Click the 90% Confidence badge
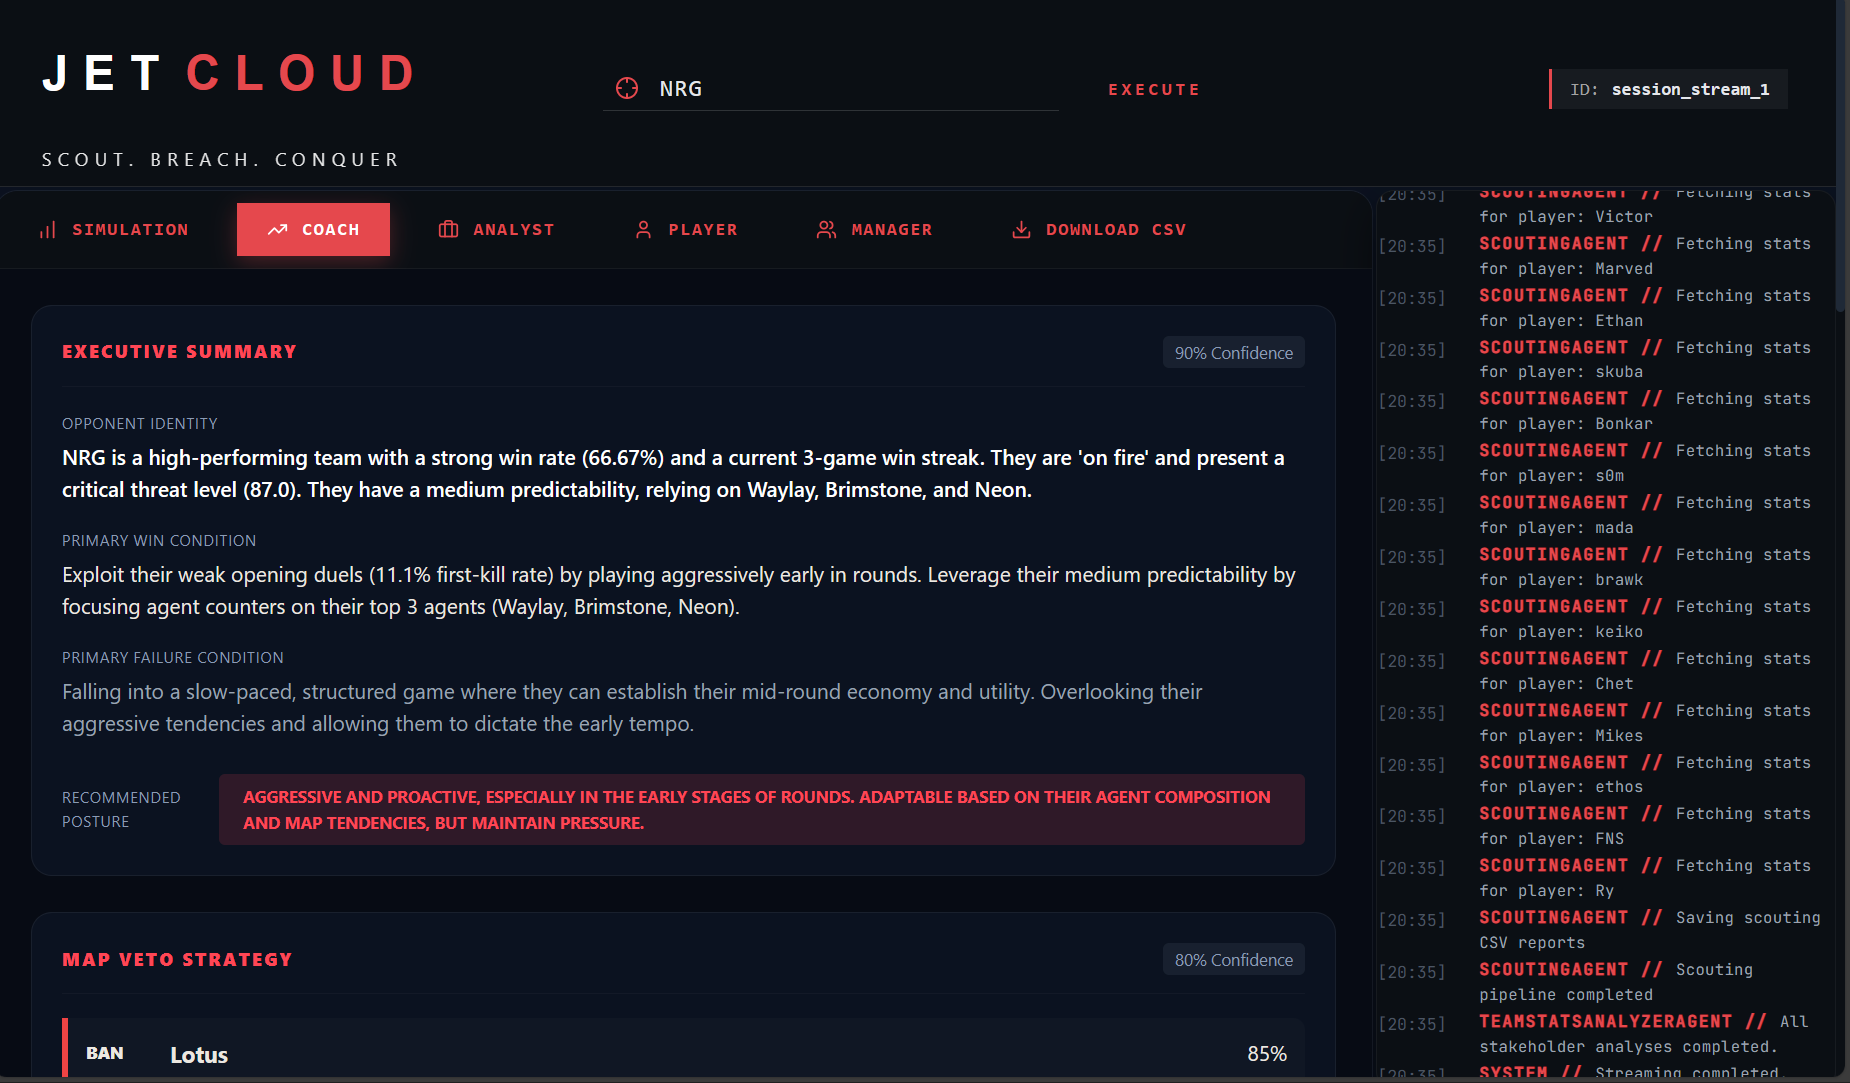Viewport: 1850px width, 1083px height. [1233, 353]
